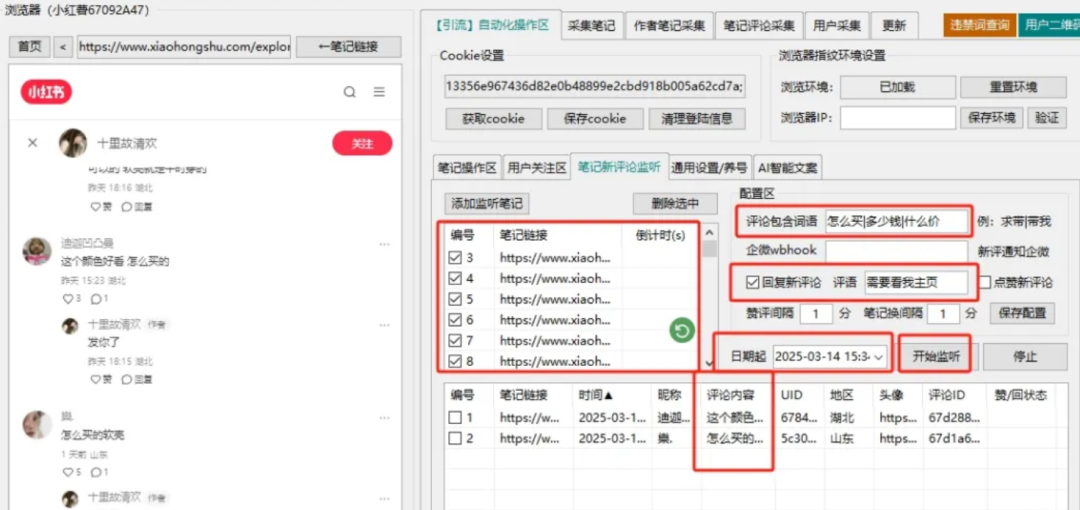Screen dimensions: 1080x510
Task: Click the green refresh circle icon
Action: point(681,332)
